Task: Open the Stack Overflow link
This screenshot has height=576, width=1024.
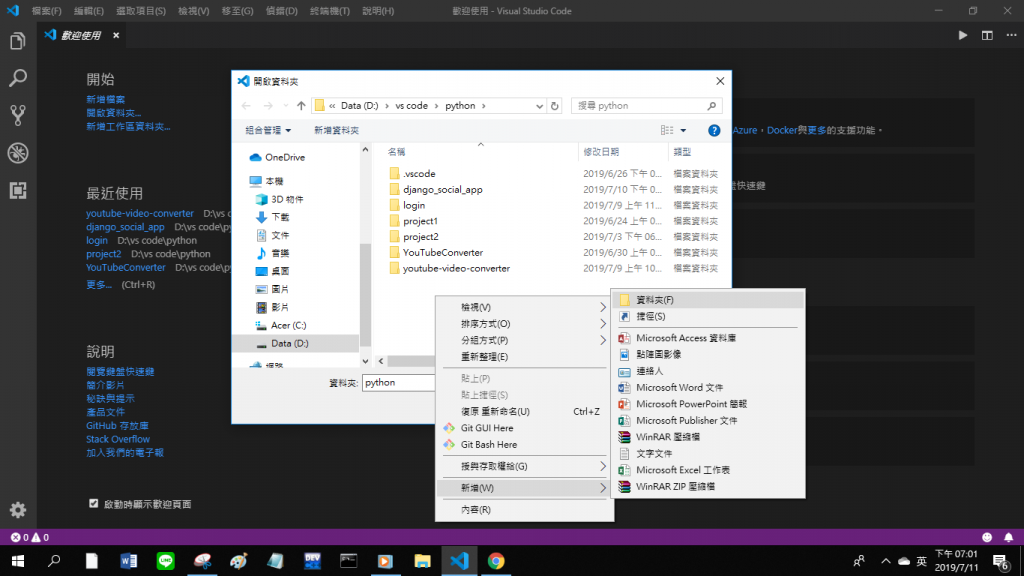Action: point(118,440)
